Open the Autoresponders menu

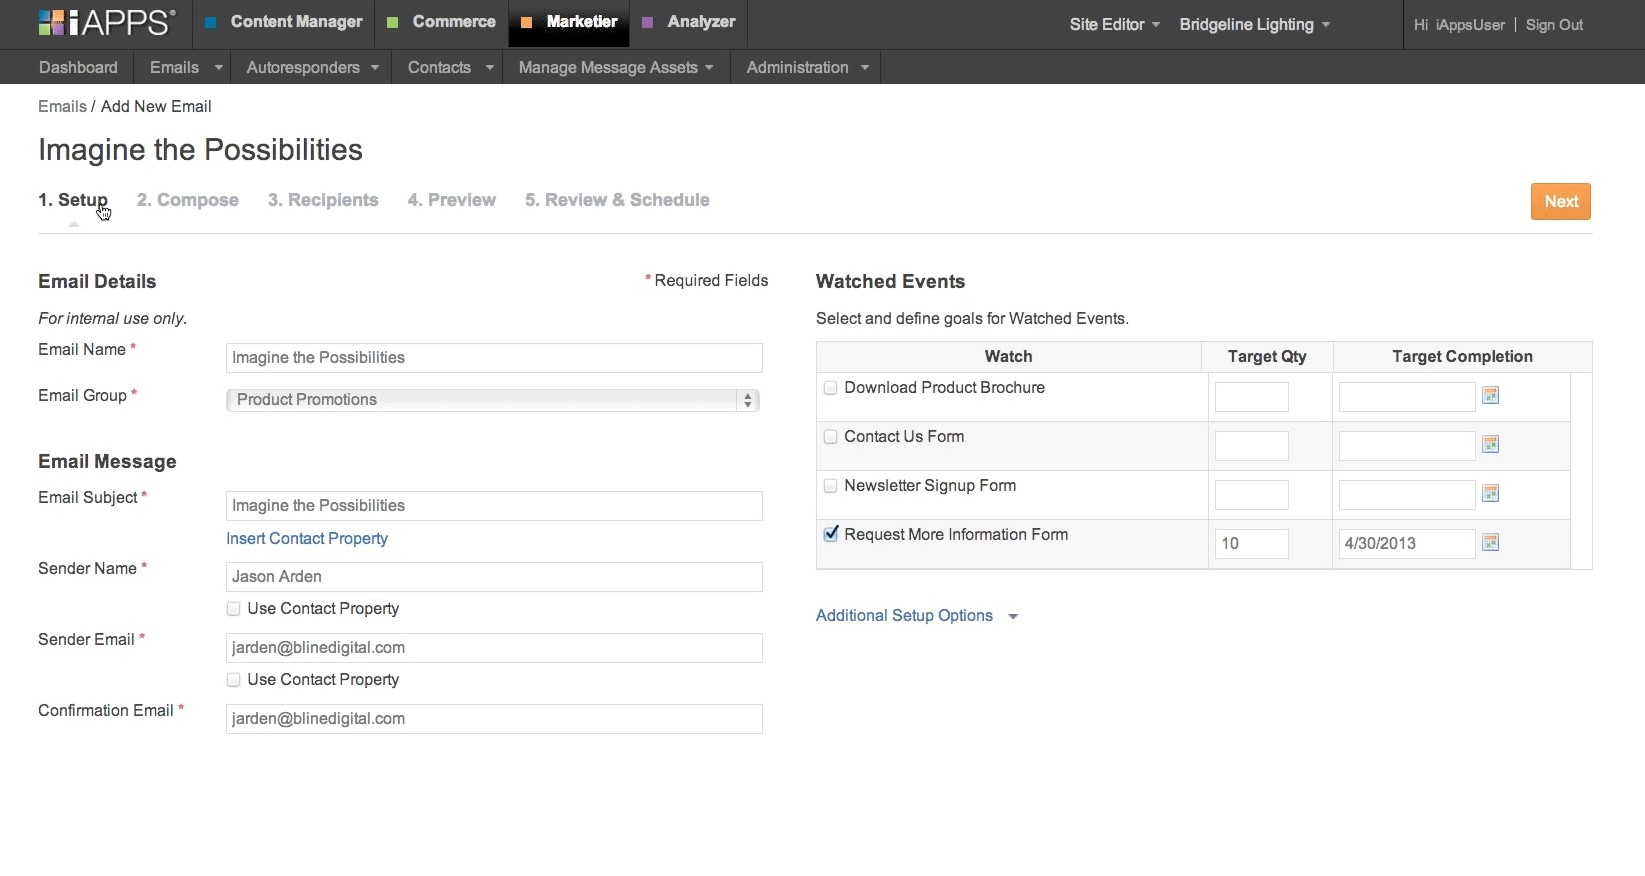tap(312, 68)
